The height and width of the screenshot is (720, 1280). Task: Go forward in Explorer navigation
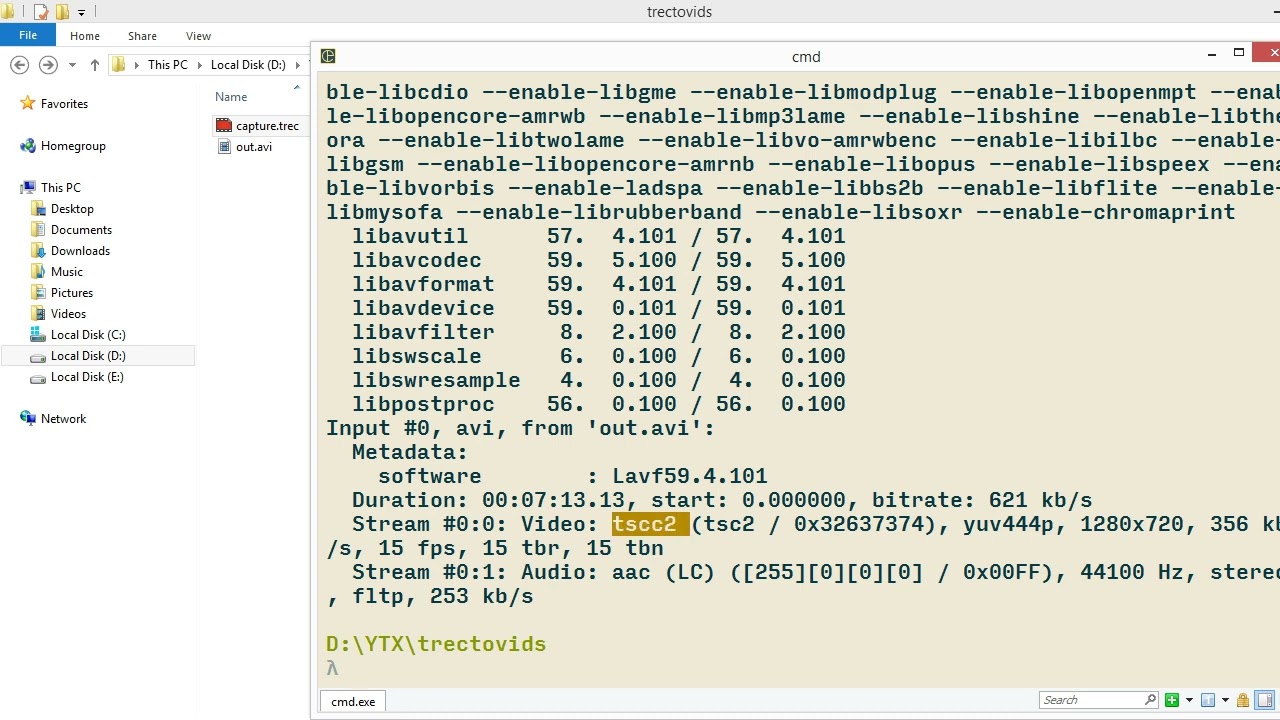[x=48, y=65]
